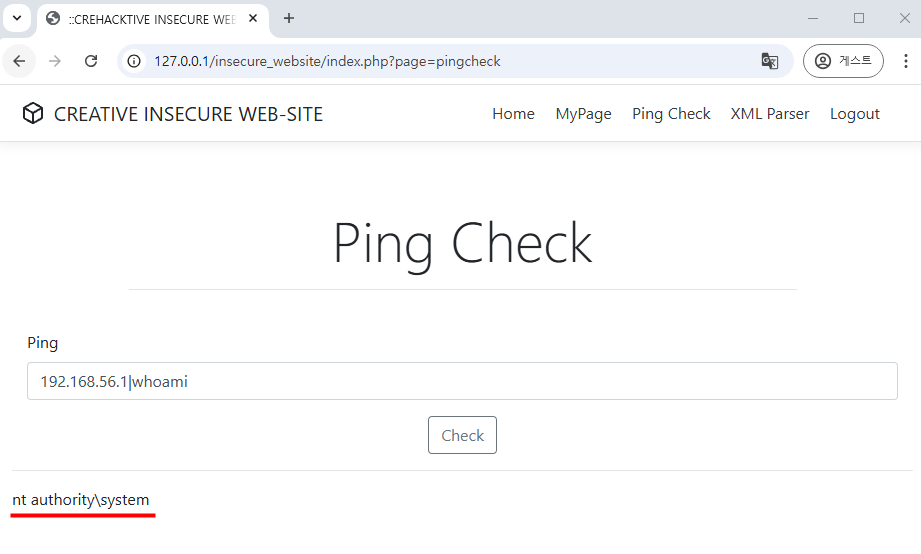Click the Ping field label
This screenshot has width=921, height=554.
pos(42,343)
